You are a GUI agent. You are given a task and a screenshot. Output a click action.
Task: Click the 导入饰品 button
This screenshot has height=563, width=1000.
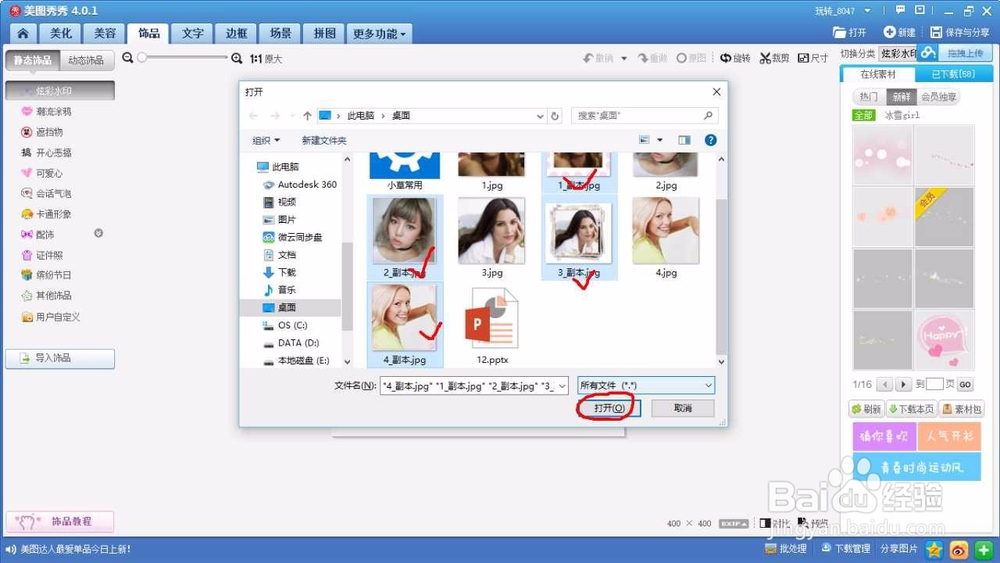point(60,358)
